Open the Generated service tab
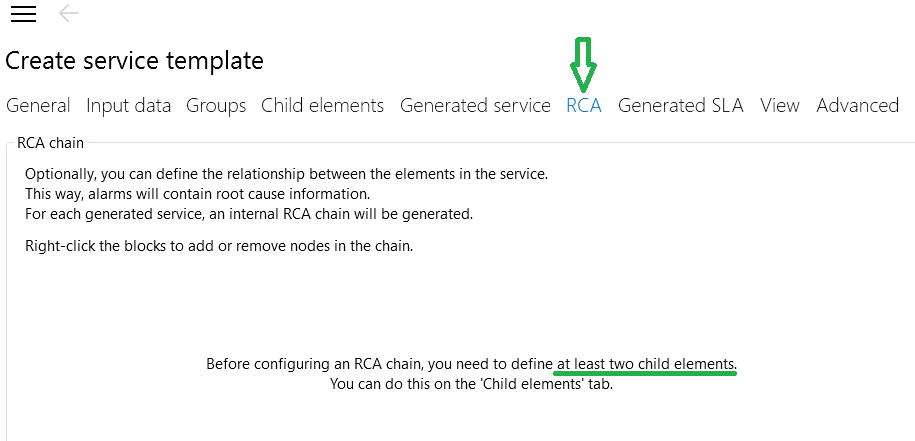 tap(475, 105)
